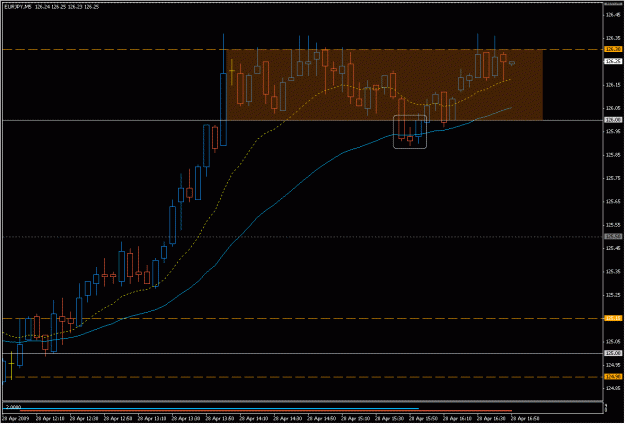Click the red line in indicator subwindow

[x=265, y=410]
